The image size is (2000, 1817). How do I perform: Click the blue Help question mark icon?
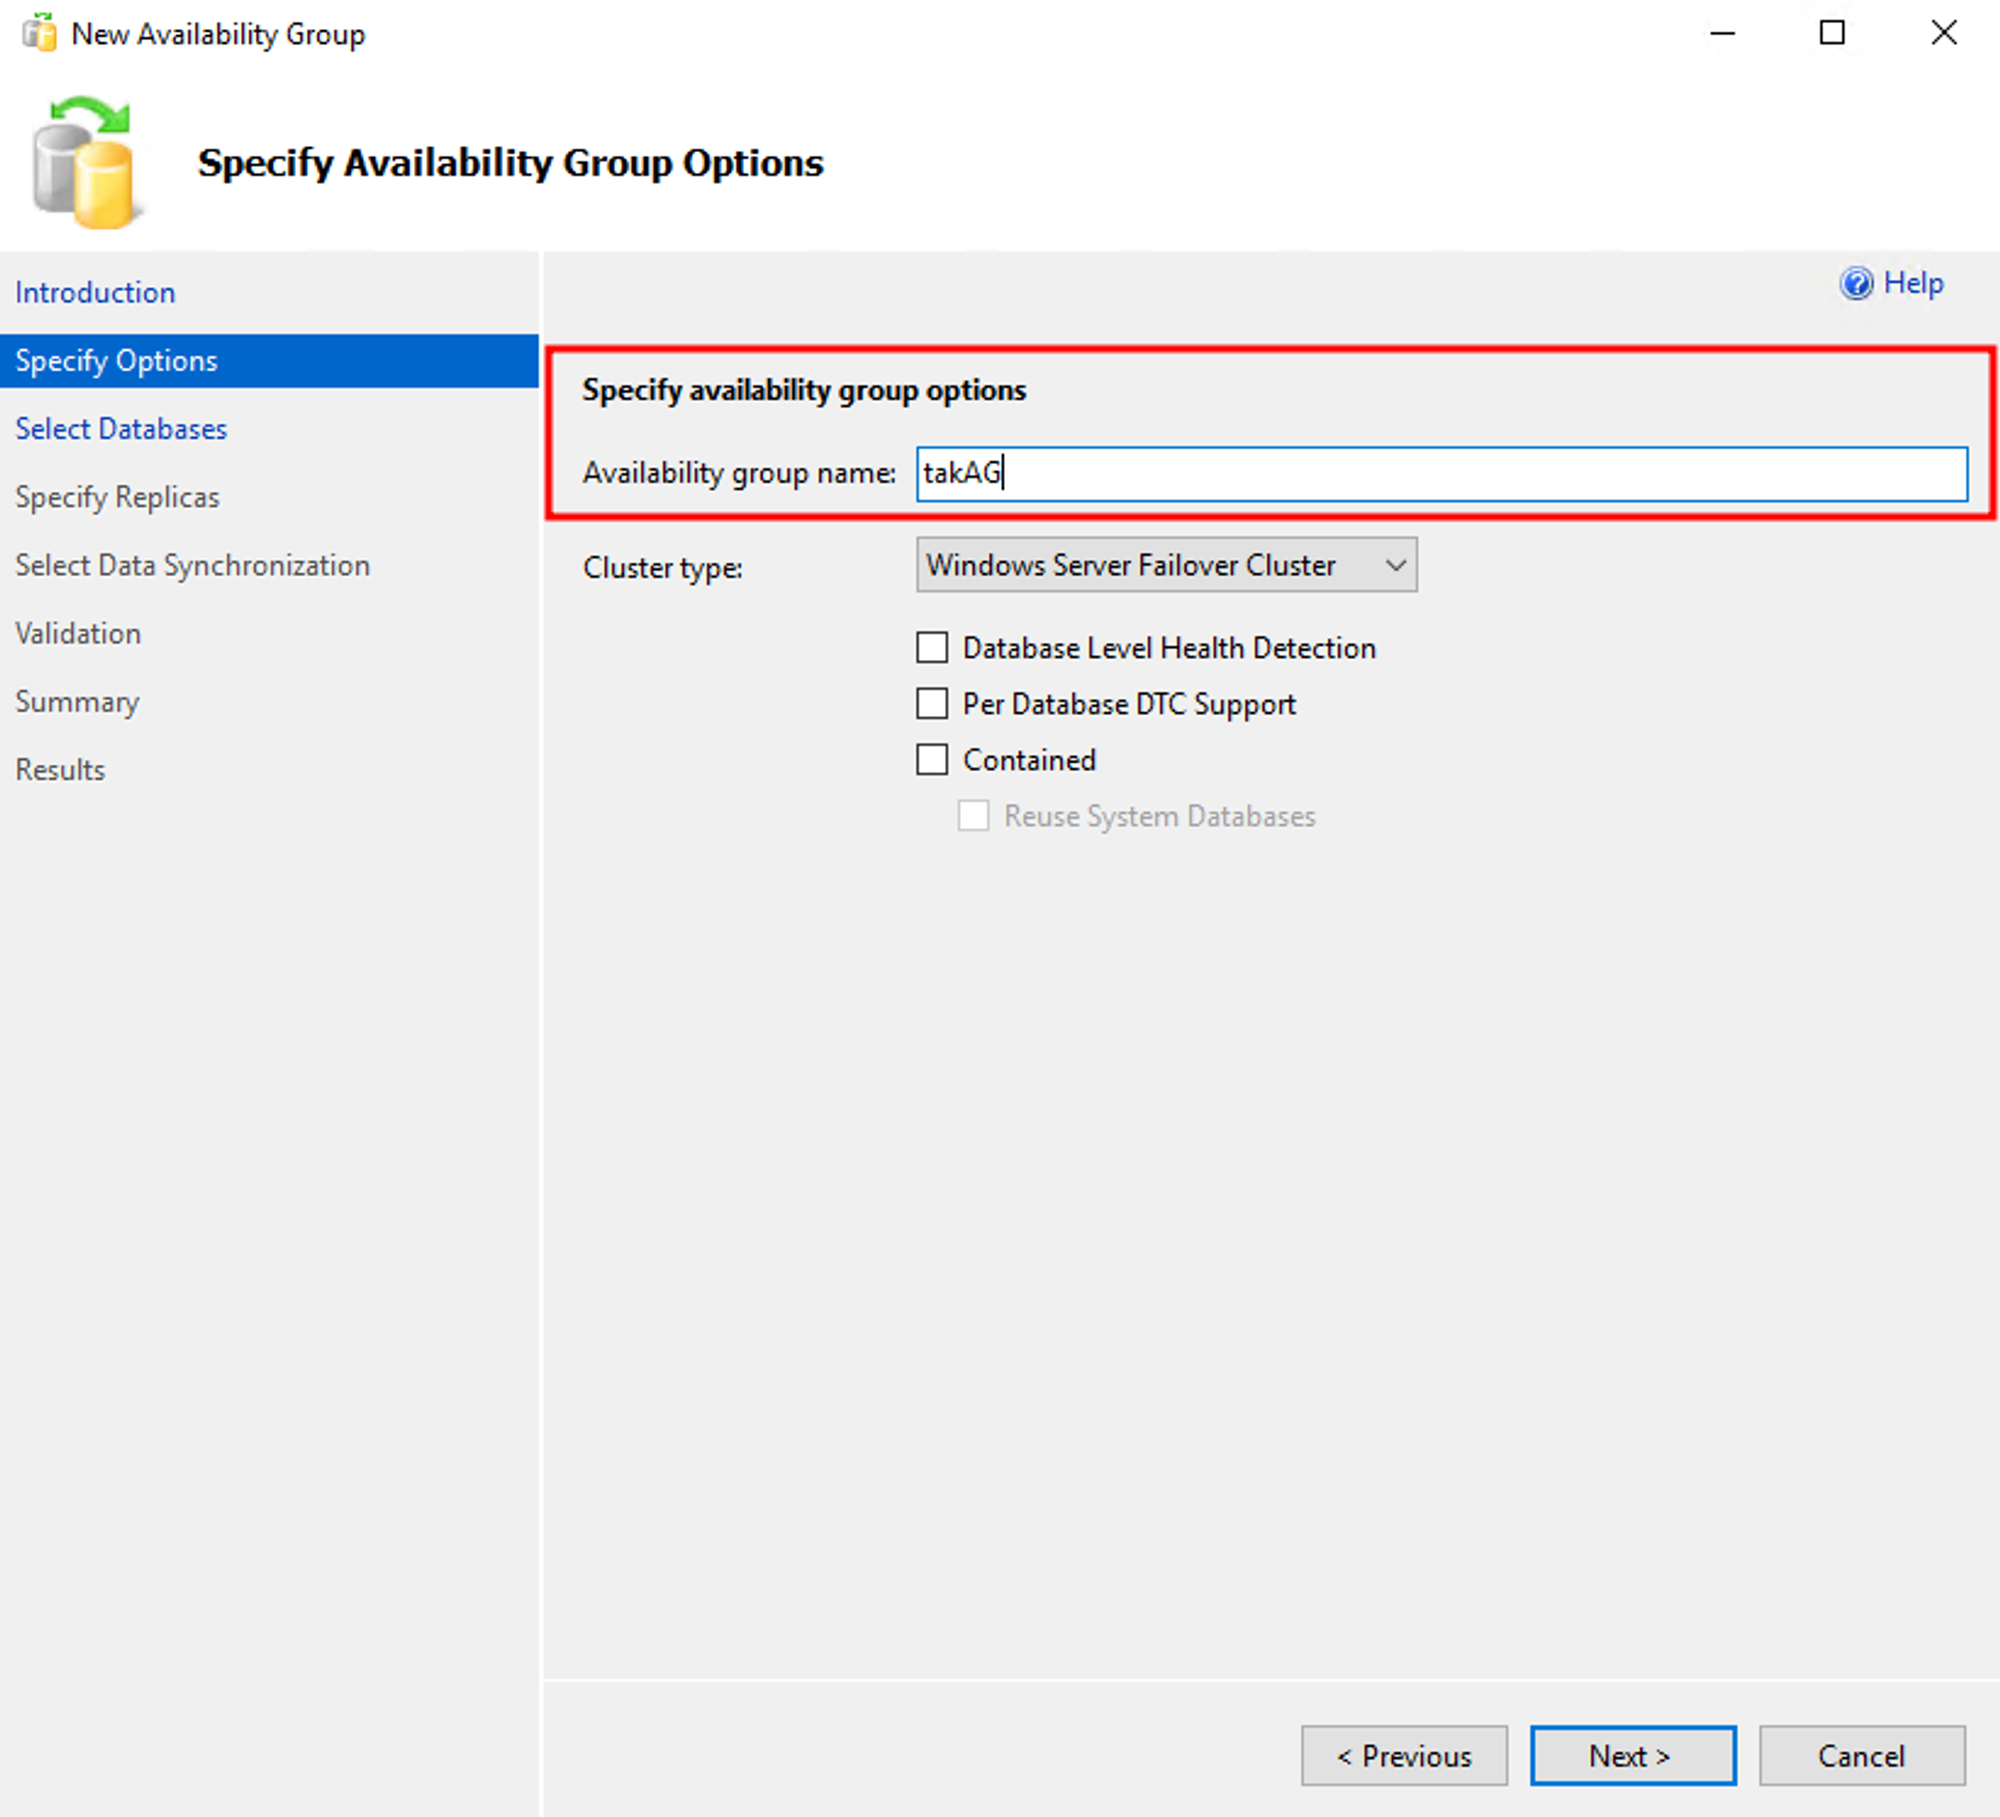[1856, 284]
